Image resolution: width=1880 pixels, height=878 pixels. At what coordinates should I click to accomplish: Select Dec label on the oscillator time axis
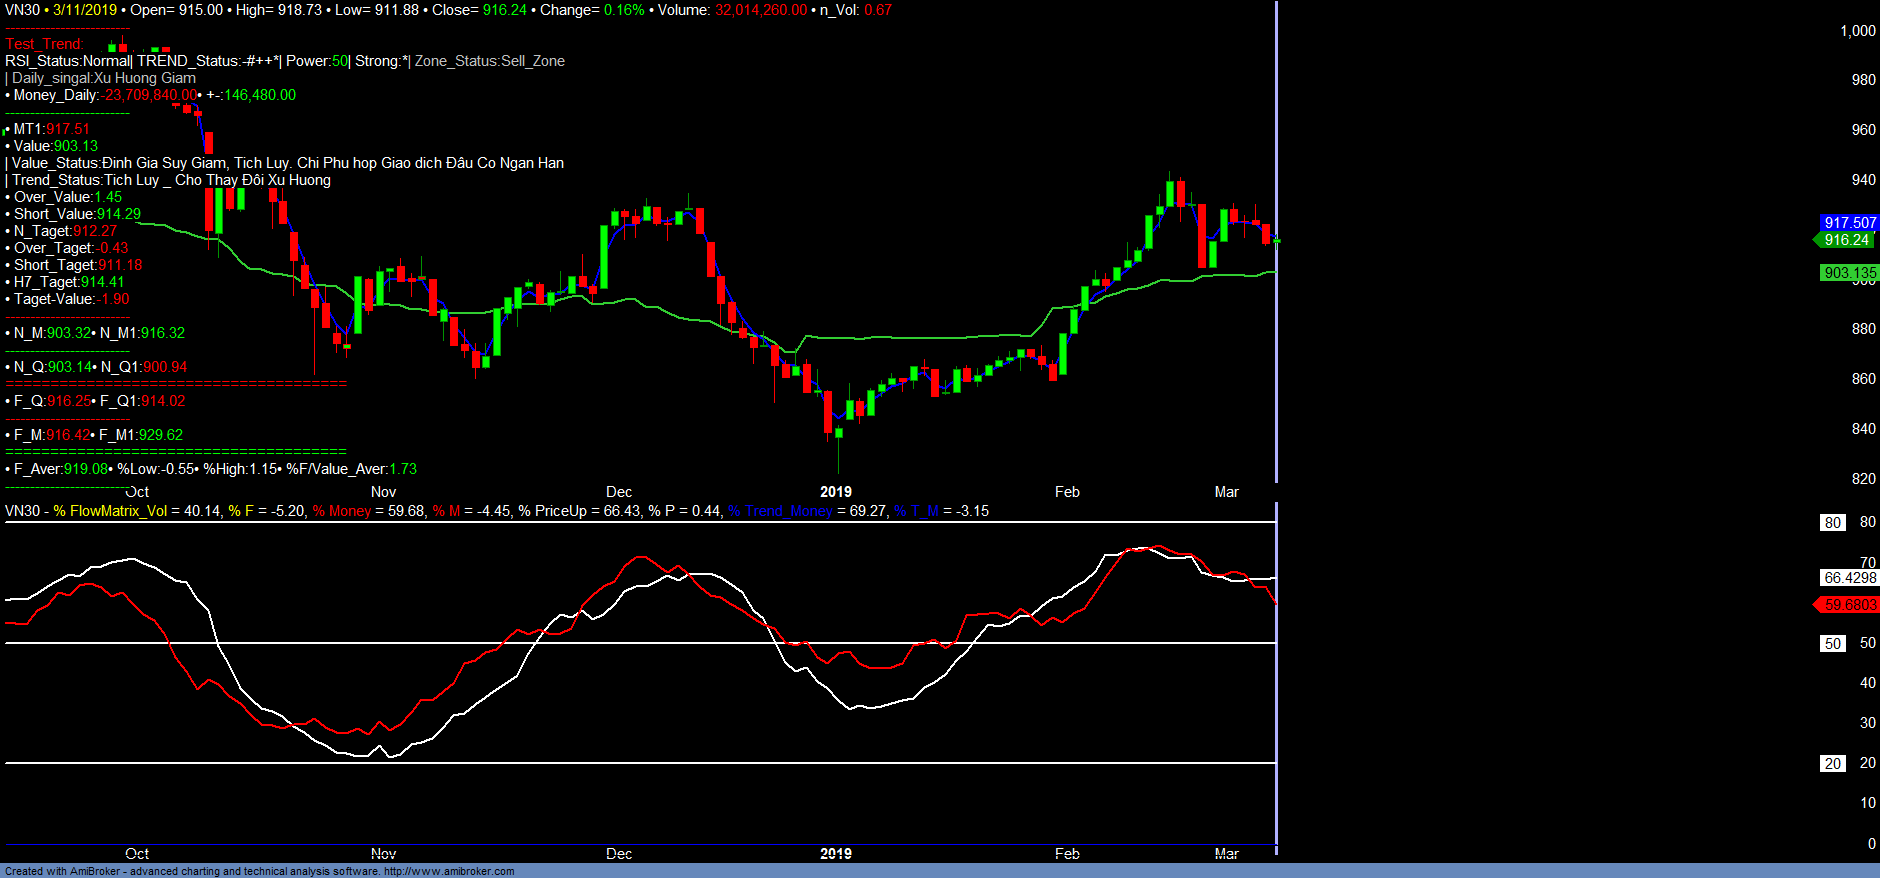[x=619, y=854]
